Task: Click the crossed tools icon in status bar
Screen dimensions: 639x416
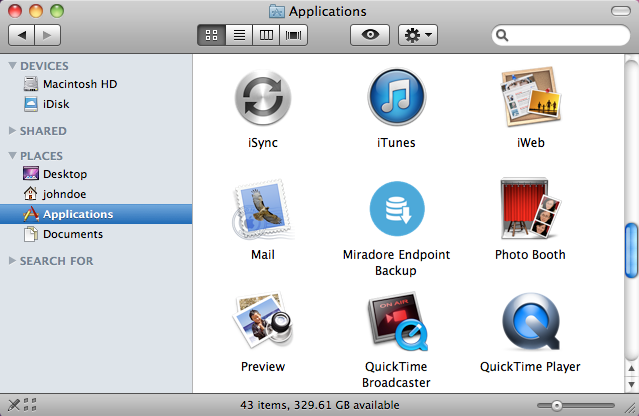Action: click(x=14, y=405)
